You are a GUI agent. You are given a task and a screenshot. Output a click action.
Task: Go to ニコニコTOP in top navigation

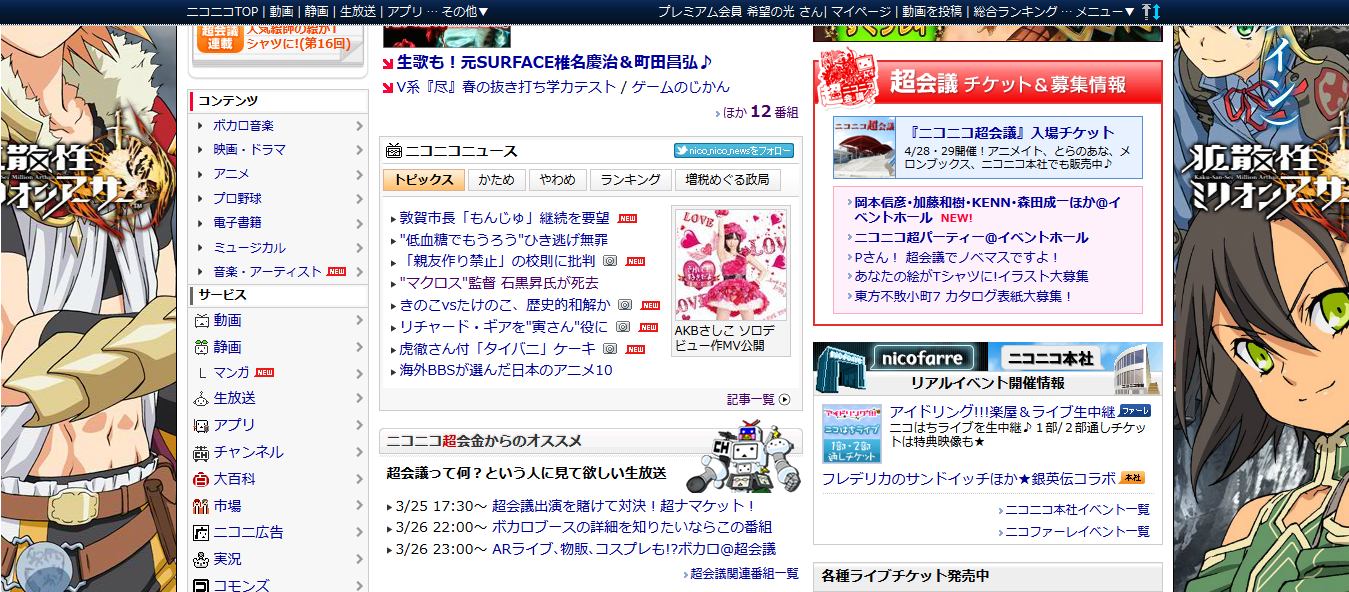222,11
